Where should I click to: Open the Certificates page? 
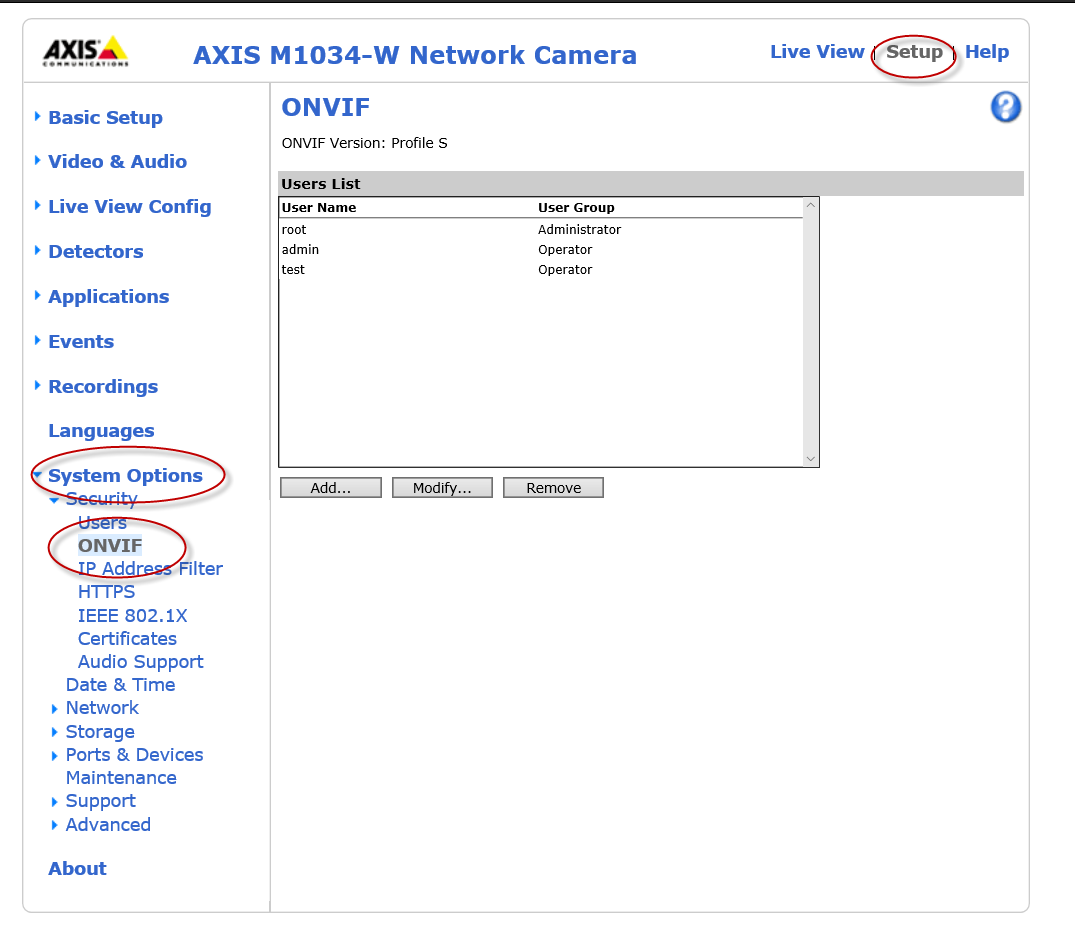pyautogui.click(x=127, y=638)
